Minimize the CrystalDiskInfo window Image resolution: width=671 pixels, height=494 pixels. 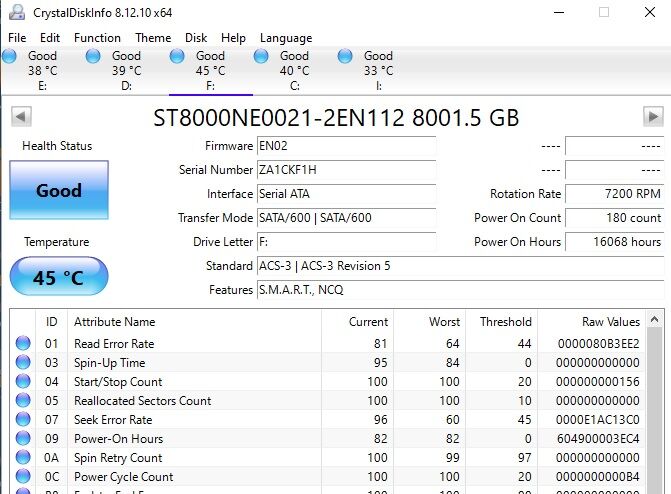[x=559, y=12]
